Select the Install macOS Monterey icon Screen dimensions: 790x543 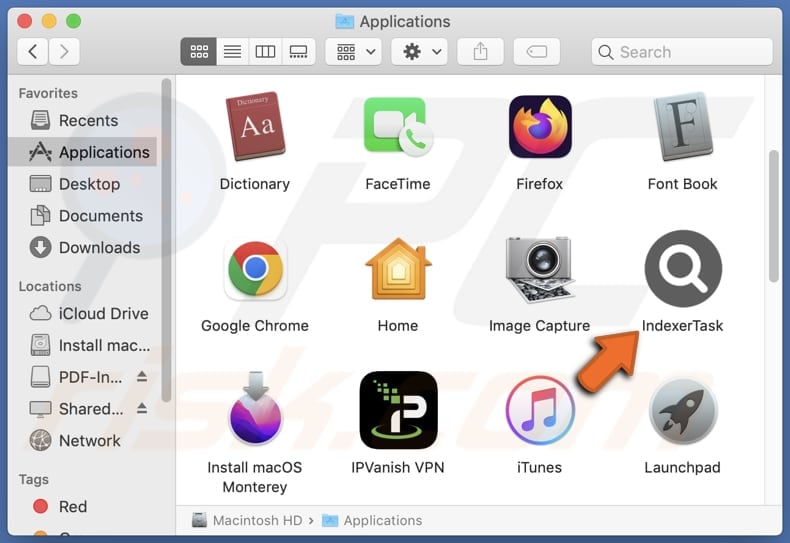[255, 408]
